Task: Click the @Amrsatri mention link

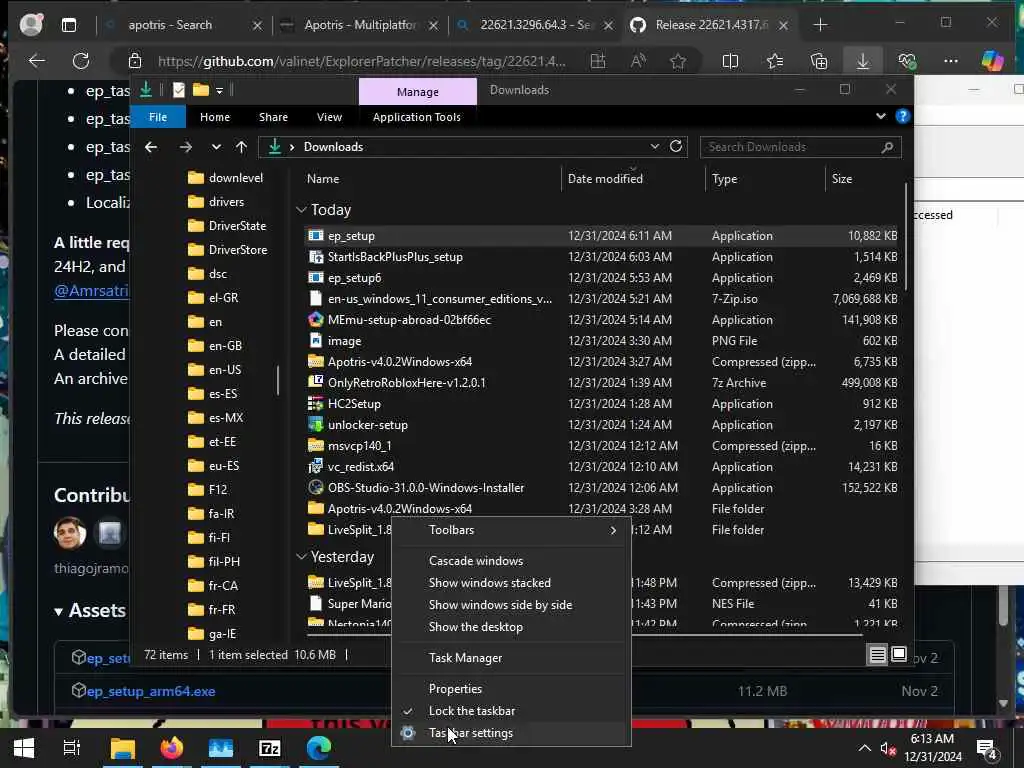Action: coord(91,291)
